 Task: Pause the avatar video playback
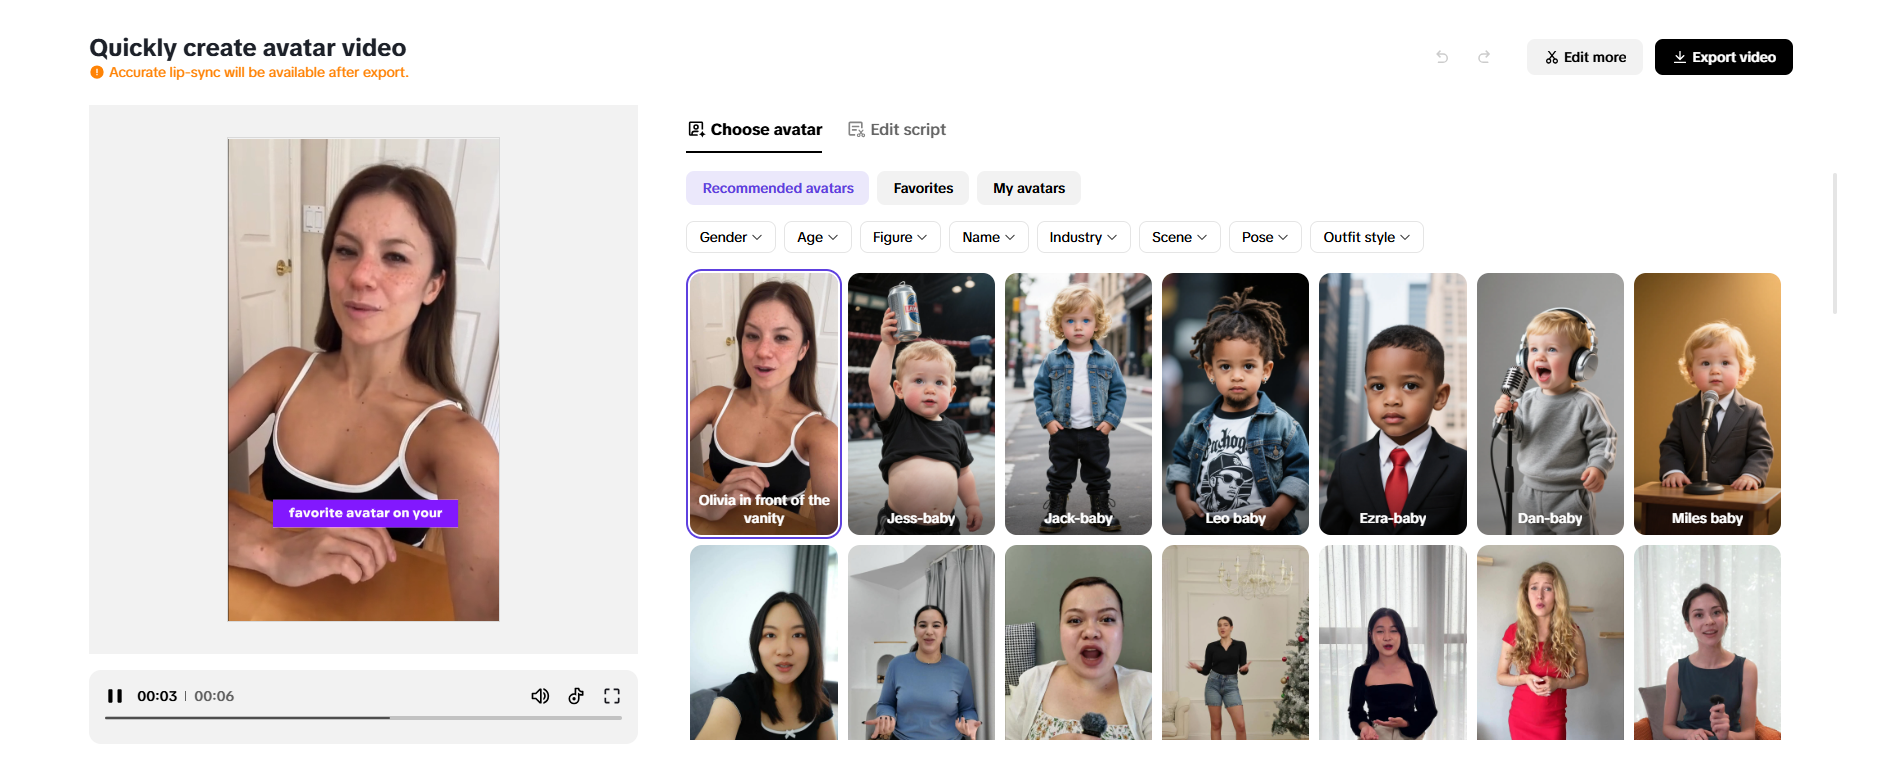click(115, 696)
